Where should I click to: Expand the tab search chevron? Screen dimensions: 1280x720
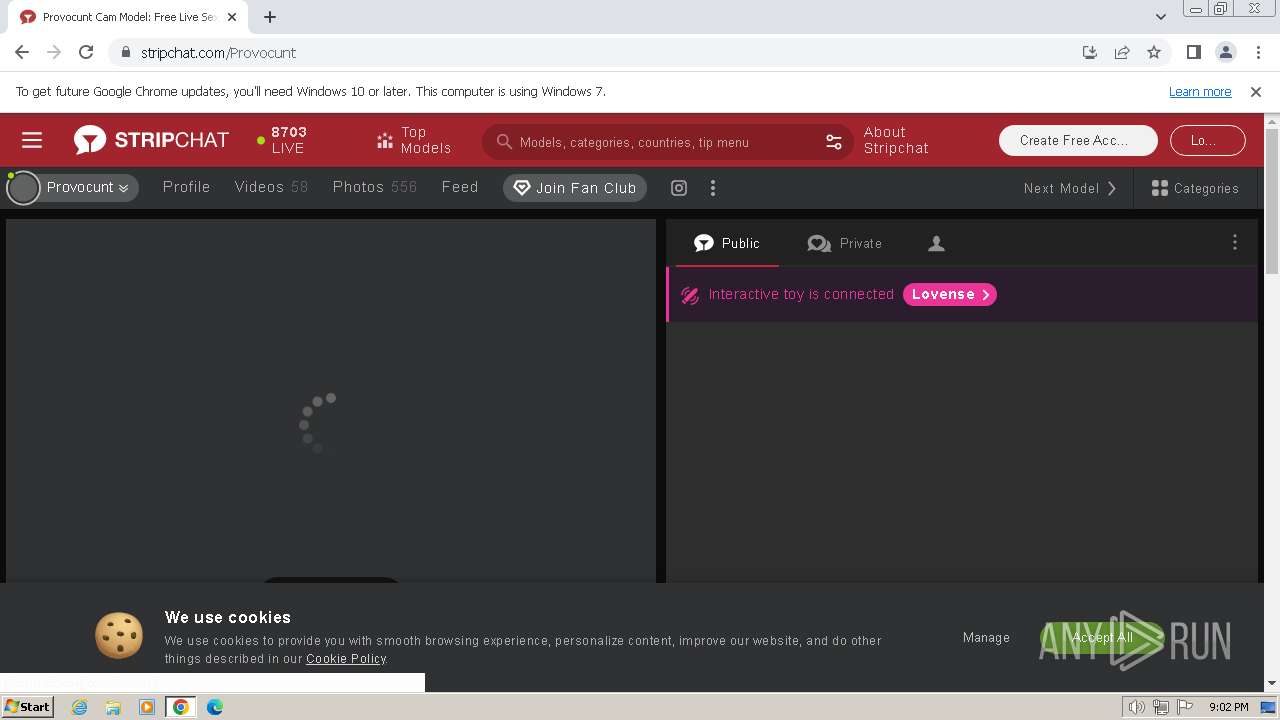point(1161,17)
